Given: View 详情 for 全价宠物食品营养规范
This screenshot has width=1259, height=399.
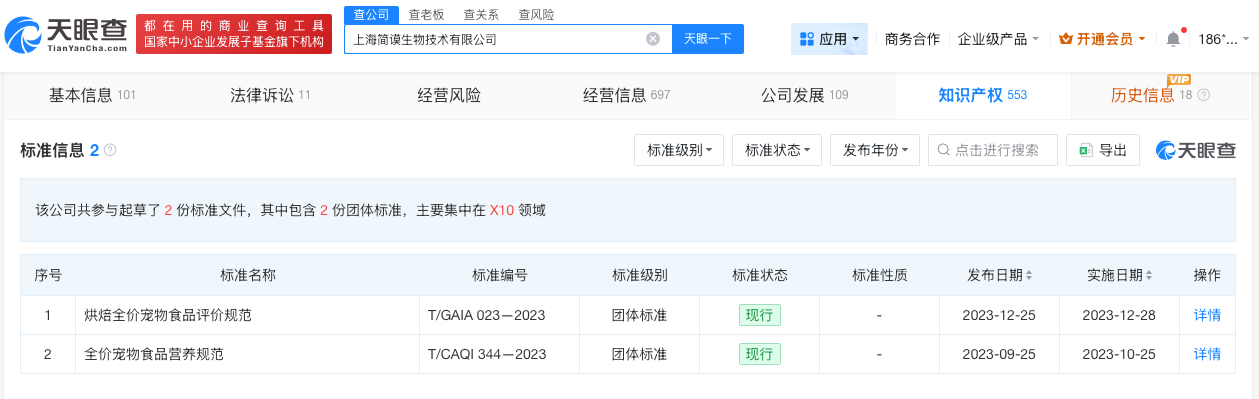Looking at the screenshot, I should point(1207,354).
